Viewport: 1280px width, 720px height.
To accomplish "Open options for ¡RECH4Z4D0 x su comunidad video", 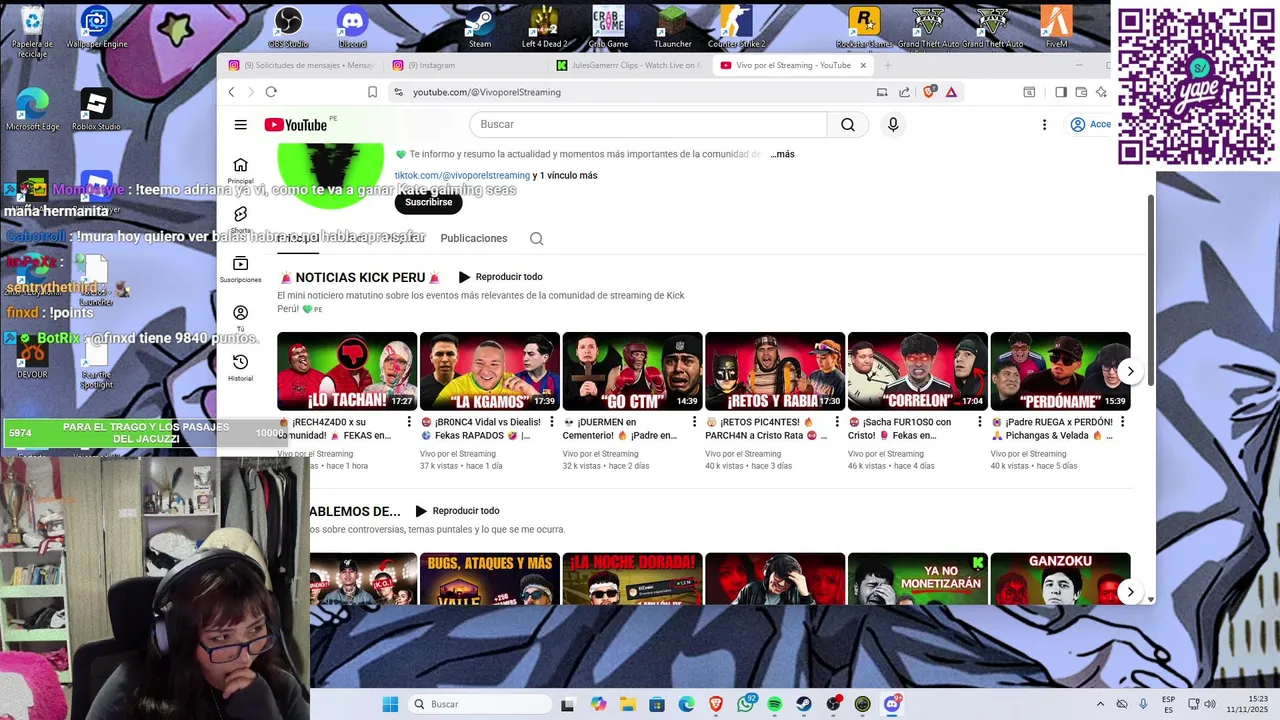I will coord(409,422).
